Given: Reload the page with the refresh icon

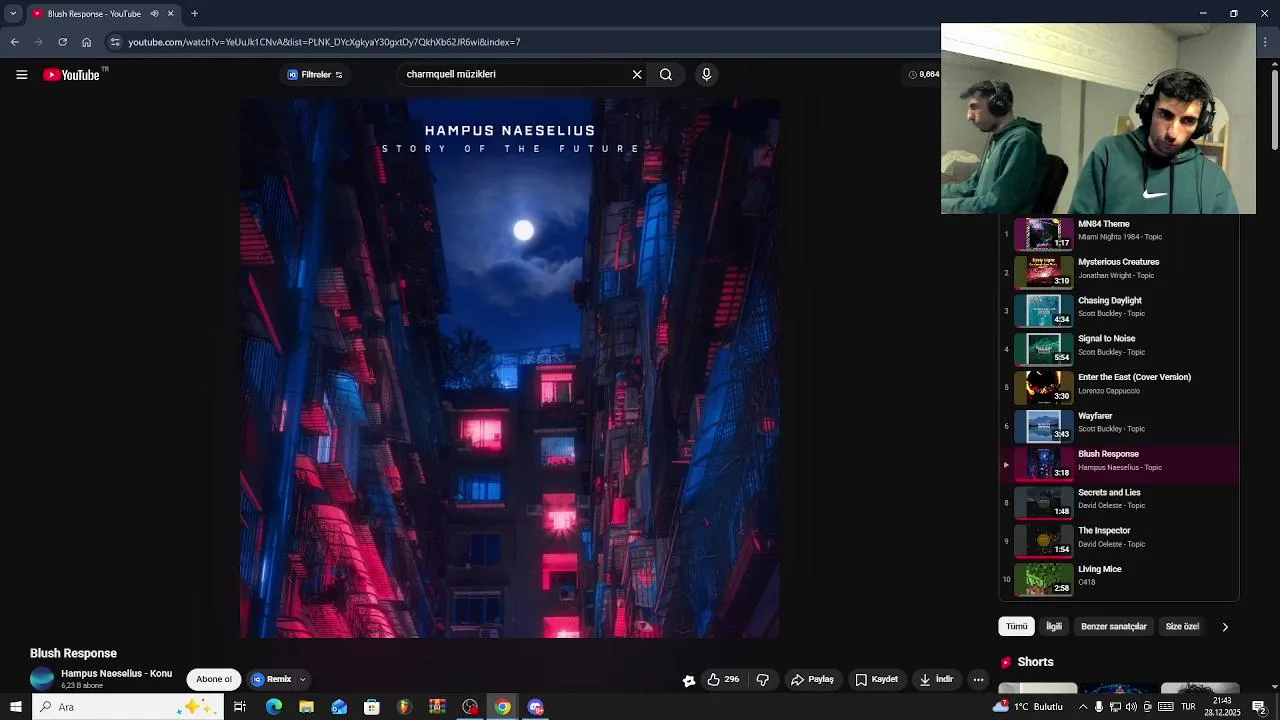Looking at the screenshot, I should [62, 42].
